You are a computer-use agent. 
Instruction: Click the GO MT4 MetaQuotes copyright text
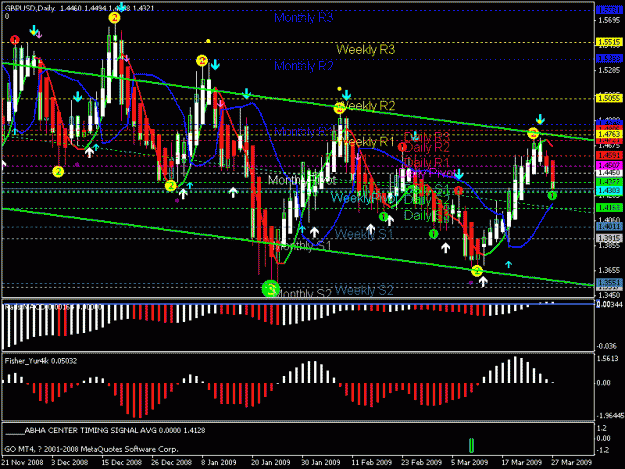(x=91, y=449)
